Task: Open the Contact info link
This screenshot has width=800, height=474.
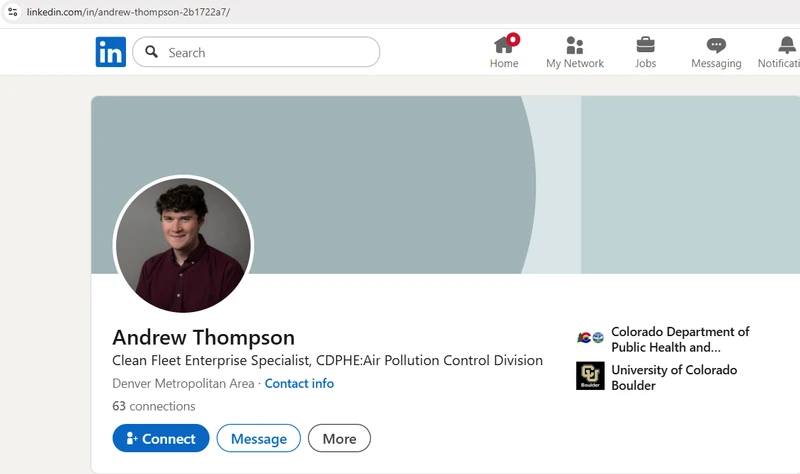Action: tap(299, 383)
